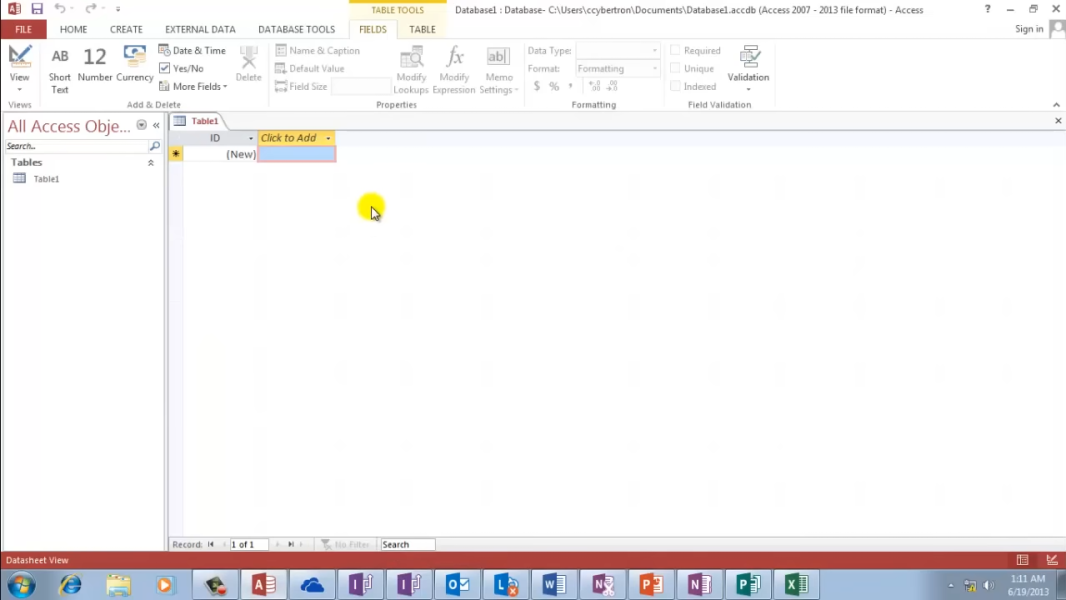
Task: Open the Windows Start button
Action: [21, 584]
